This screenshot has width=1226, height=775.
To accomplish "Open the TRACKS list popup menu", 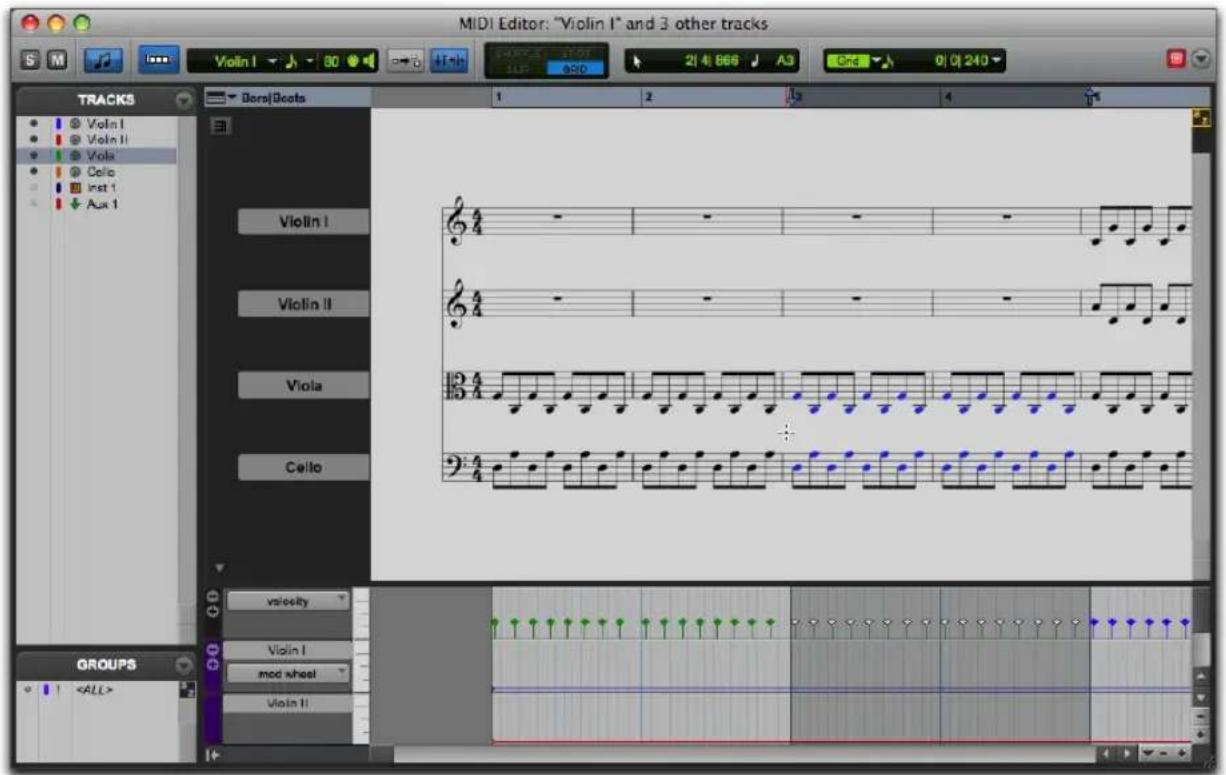I will point(182,100).
